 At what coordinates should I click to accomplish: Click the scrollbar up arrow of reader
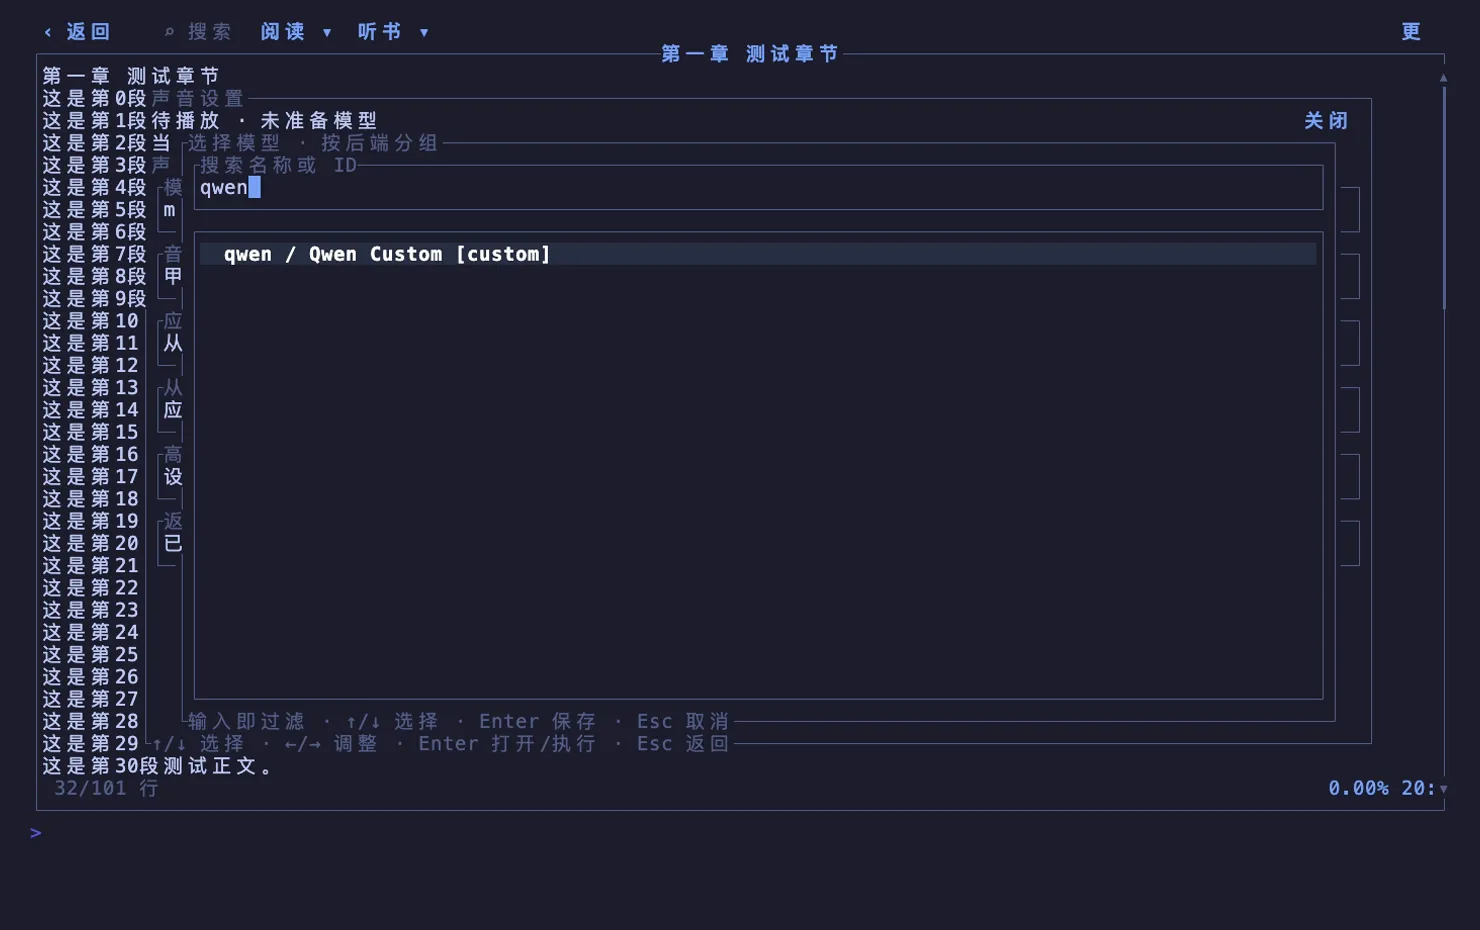click(x=1443, y=77)
